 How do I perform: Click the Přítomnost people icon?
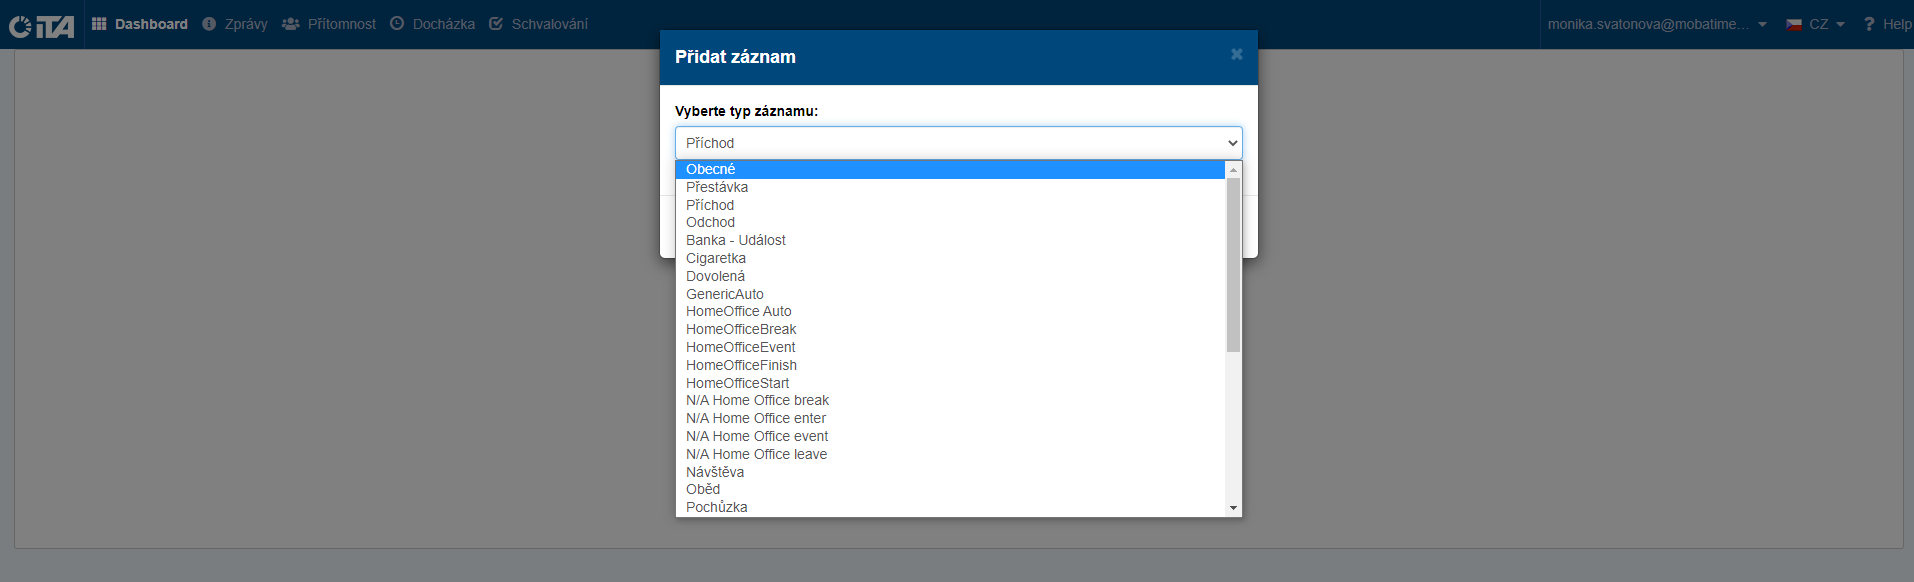(x=291, y=24)
